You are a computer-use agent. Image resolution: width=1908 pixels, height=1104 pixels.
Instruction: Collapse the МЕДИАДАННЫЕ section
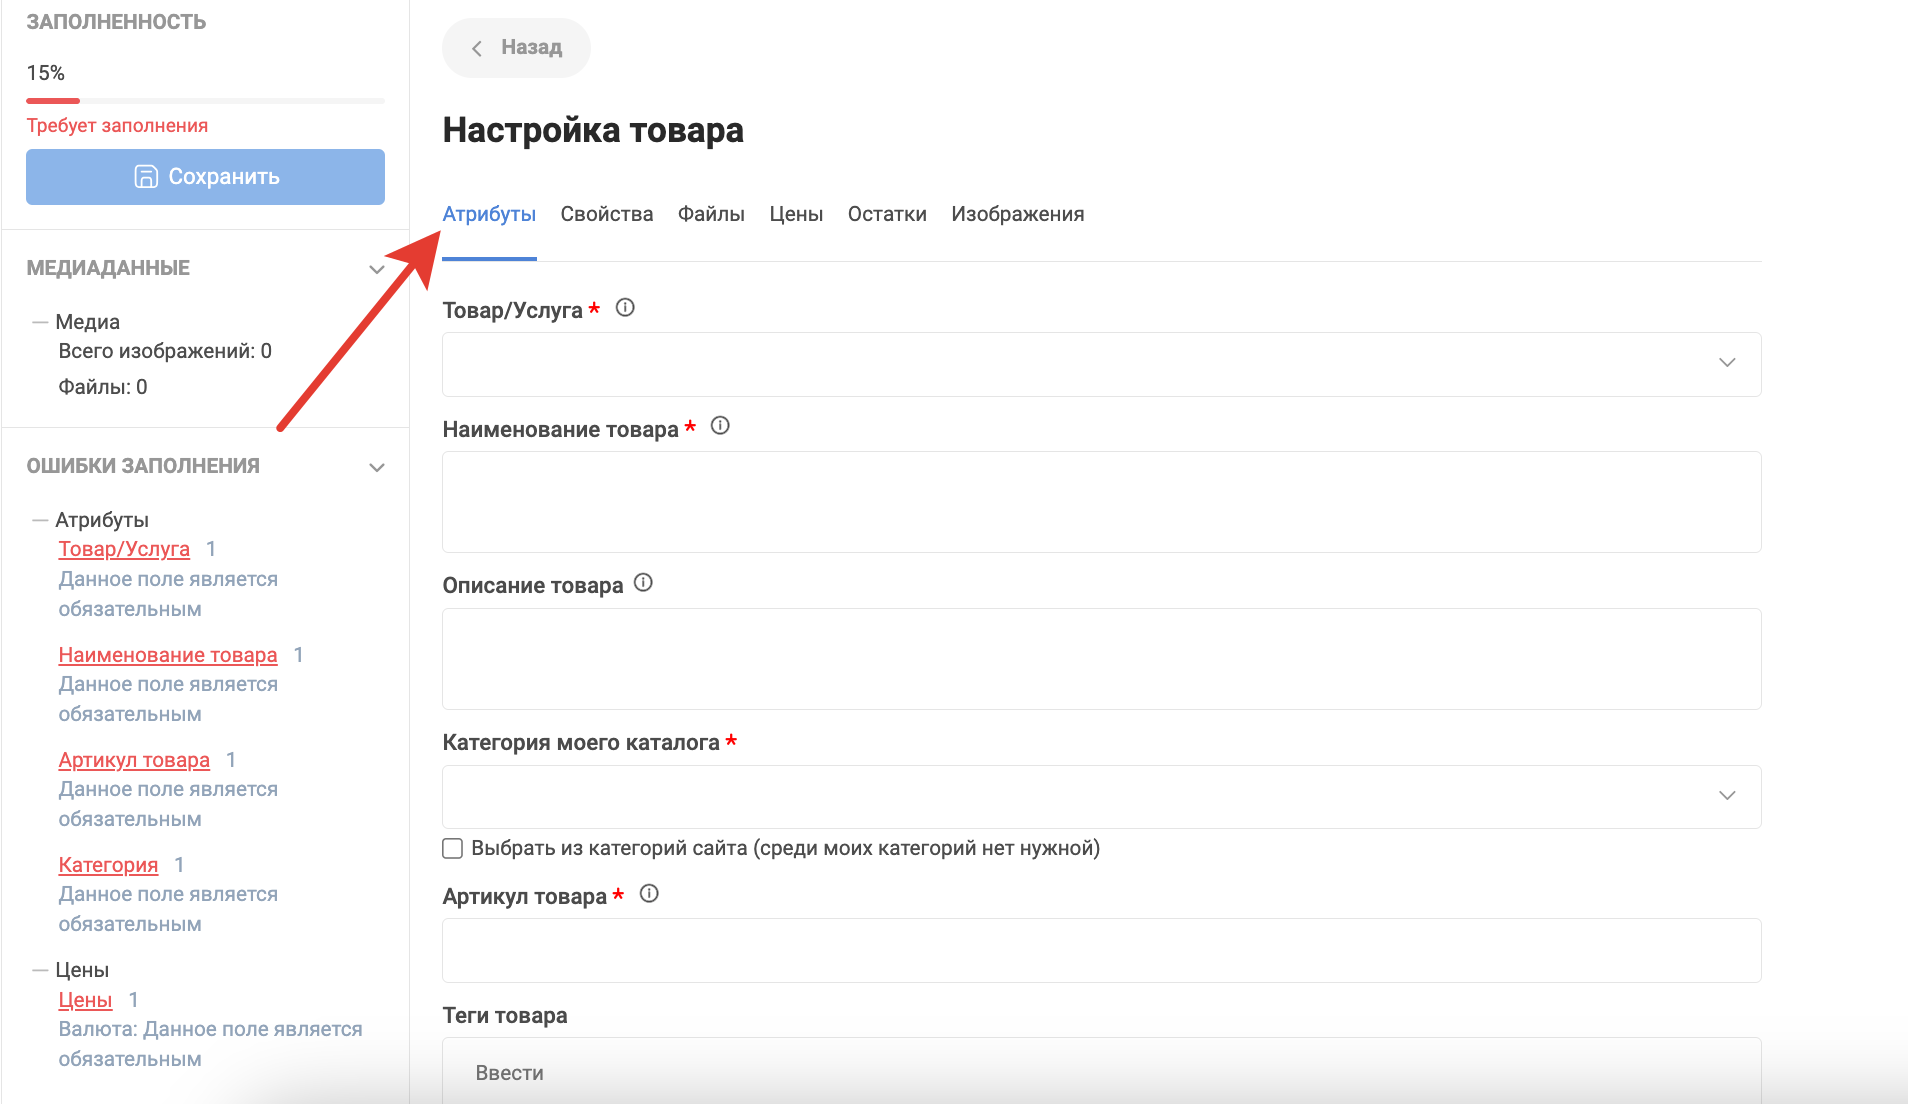pos(377,269)
